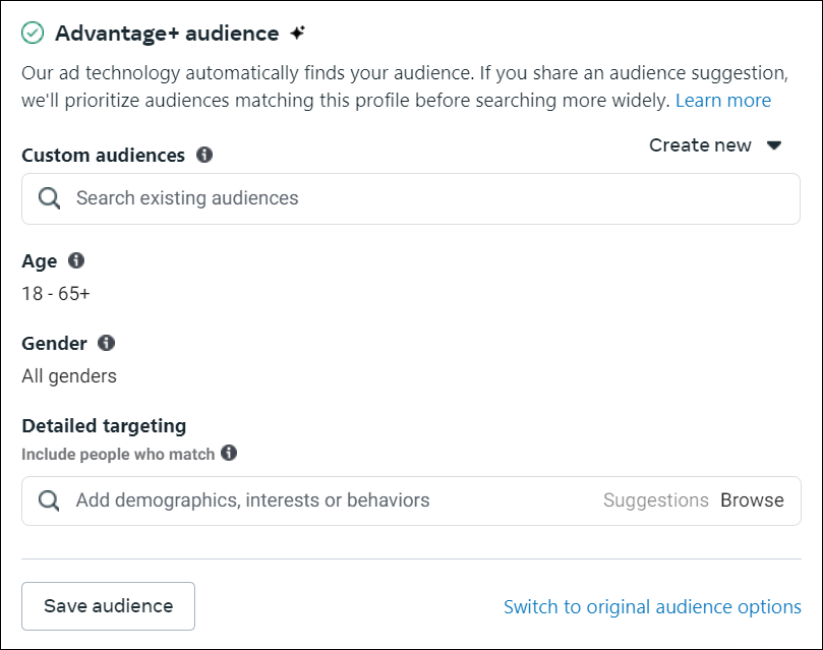Click the Add demographics, interests or behaviors field
Screen dimensions: 823x650
point(411,500)
